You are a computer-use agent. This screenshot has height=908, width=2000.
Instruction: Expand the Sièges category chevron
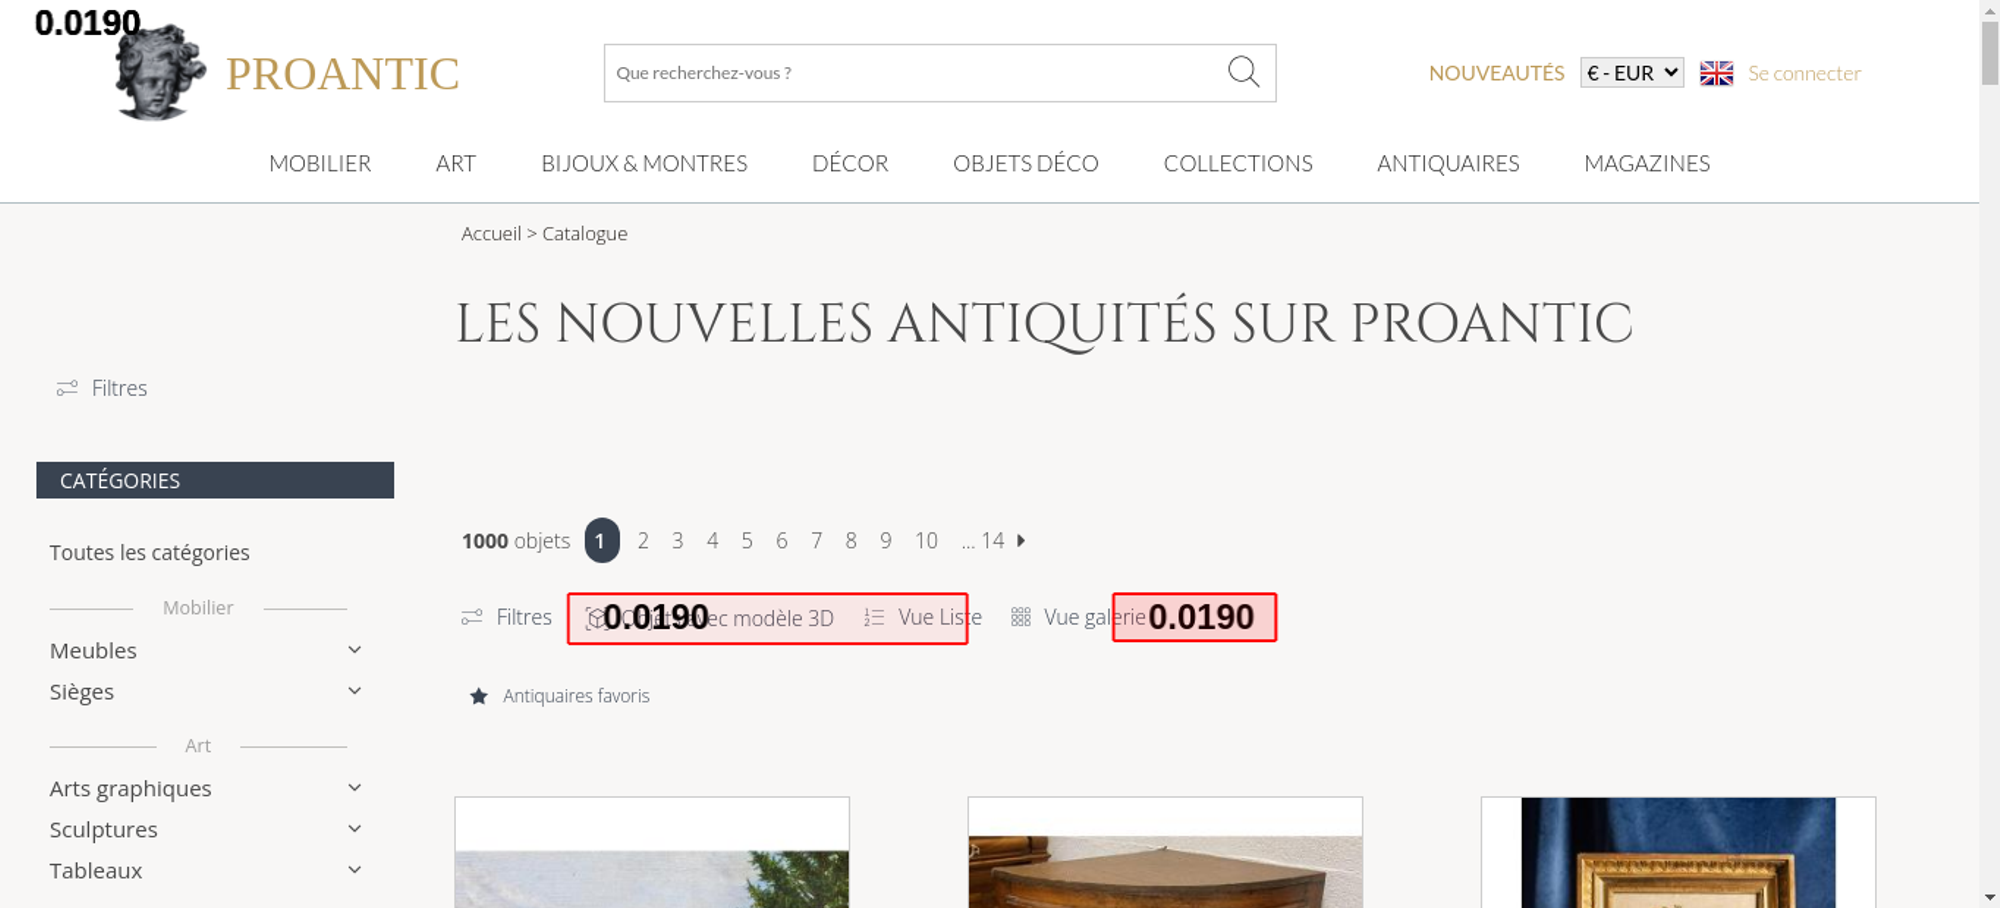point(354,691)
